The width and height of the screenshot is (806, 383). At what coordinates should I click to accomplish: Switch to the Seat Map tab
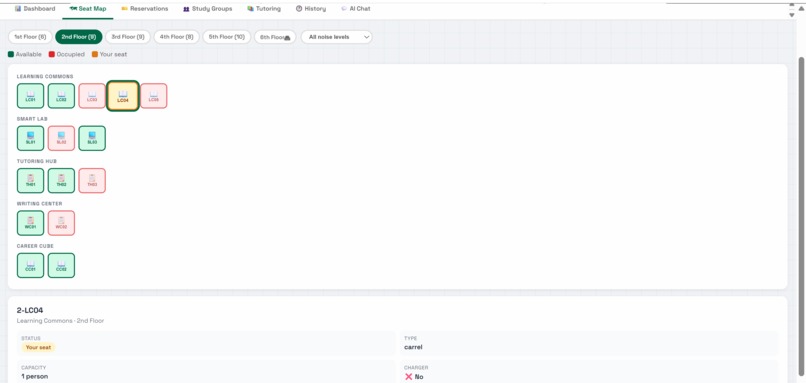click(88, 9)
